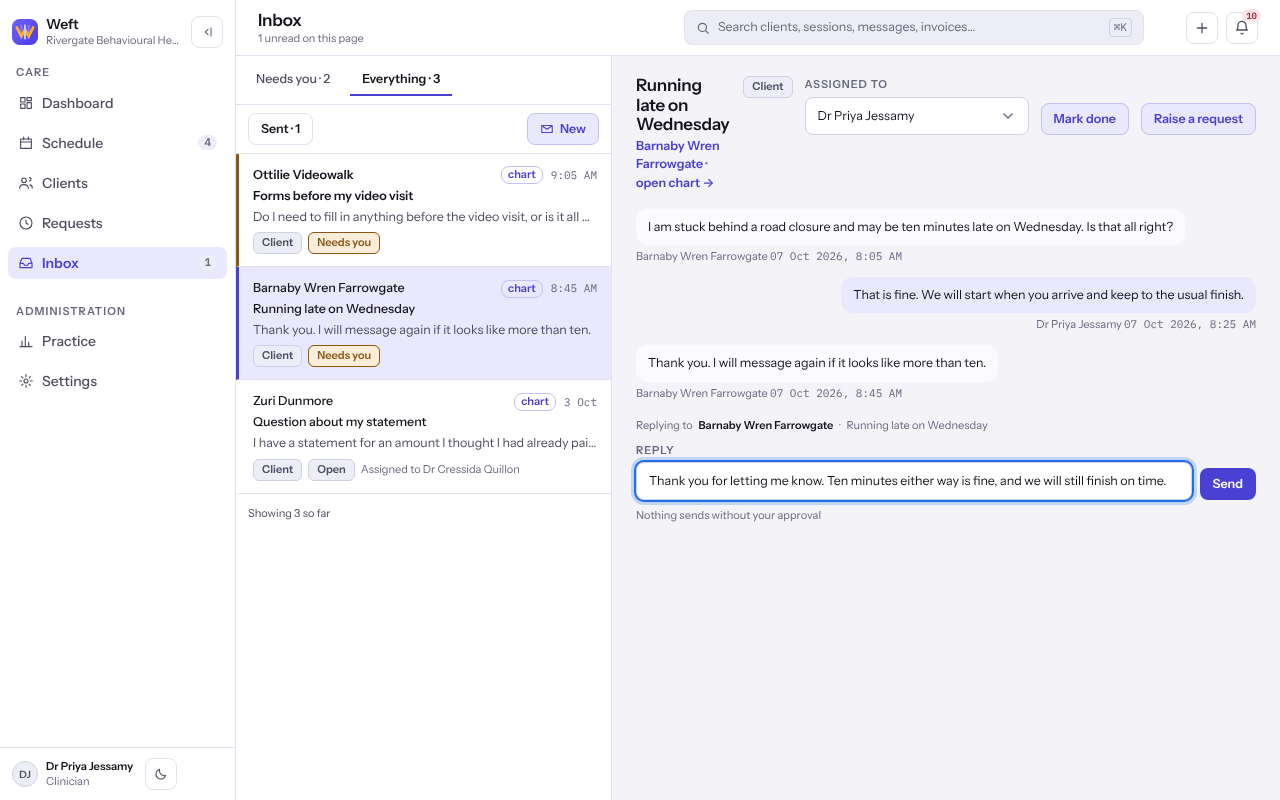Toggle dark mode with the moon icon
This screenshot has width=1280, height=800.
[x=161, y=774]
